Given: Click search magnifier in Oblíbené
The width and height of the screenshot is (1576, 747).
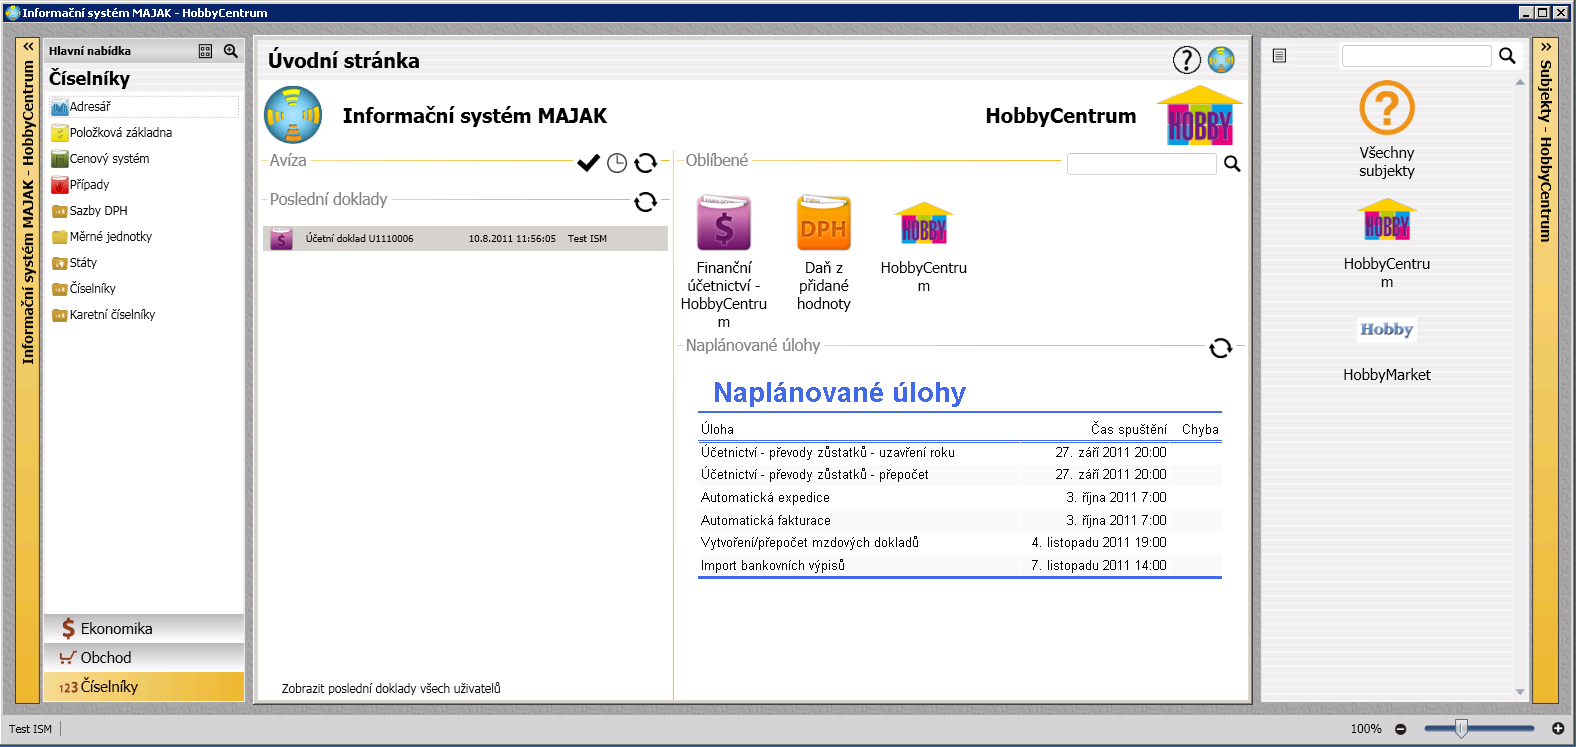Looking at the screenshot, I should tap(1232, 164).
